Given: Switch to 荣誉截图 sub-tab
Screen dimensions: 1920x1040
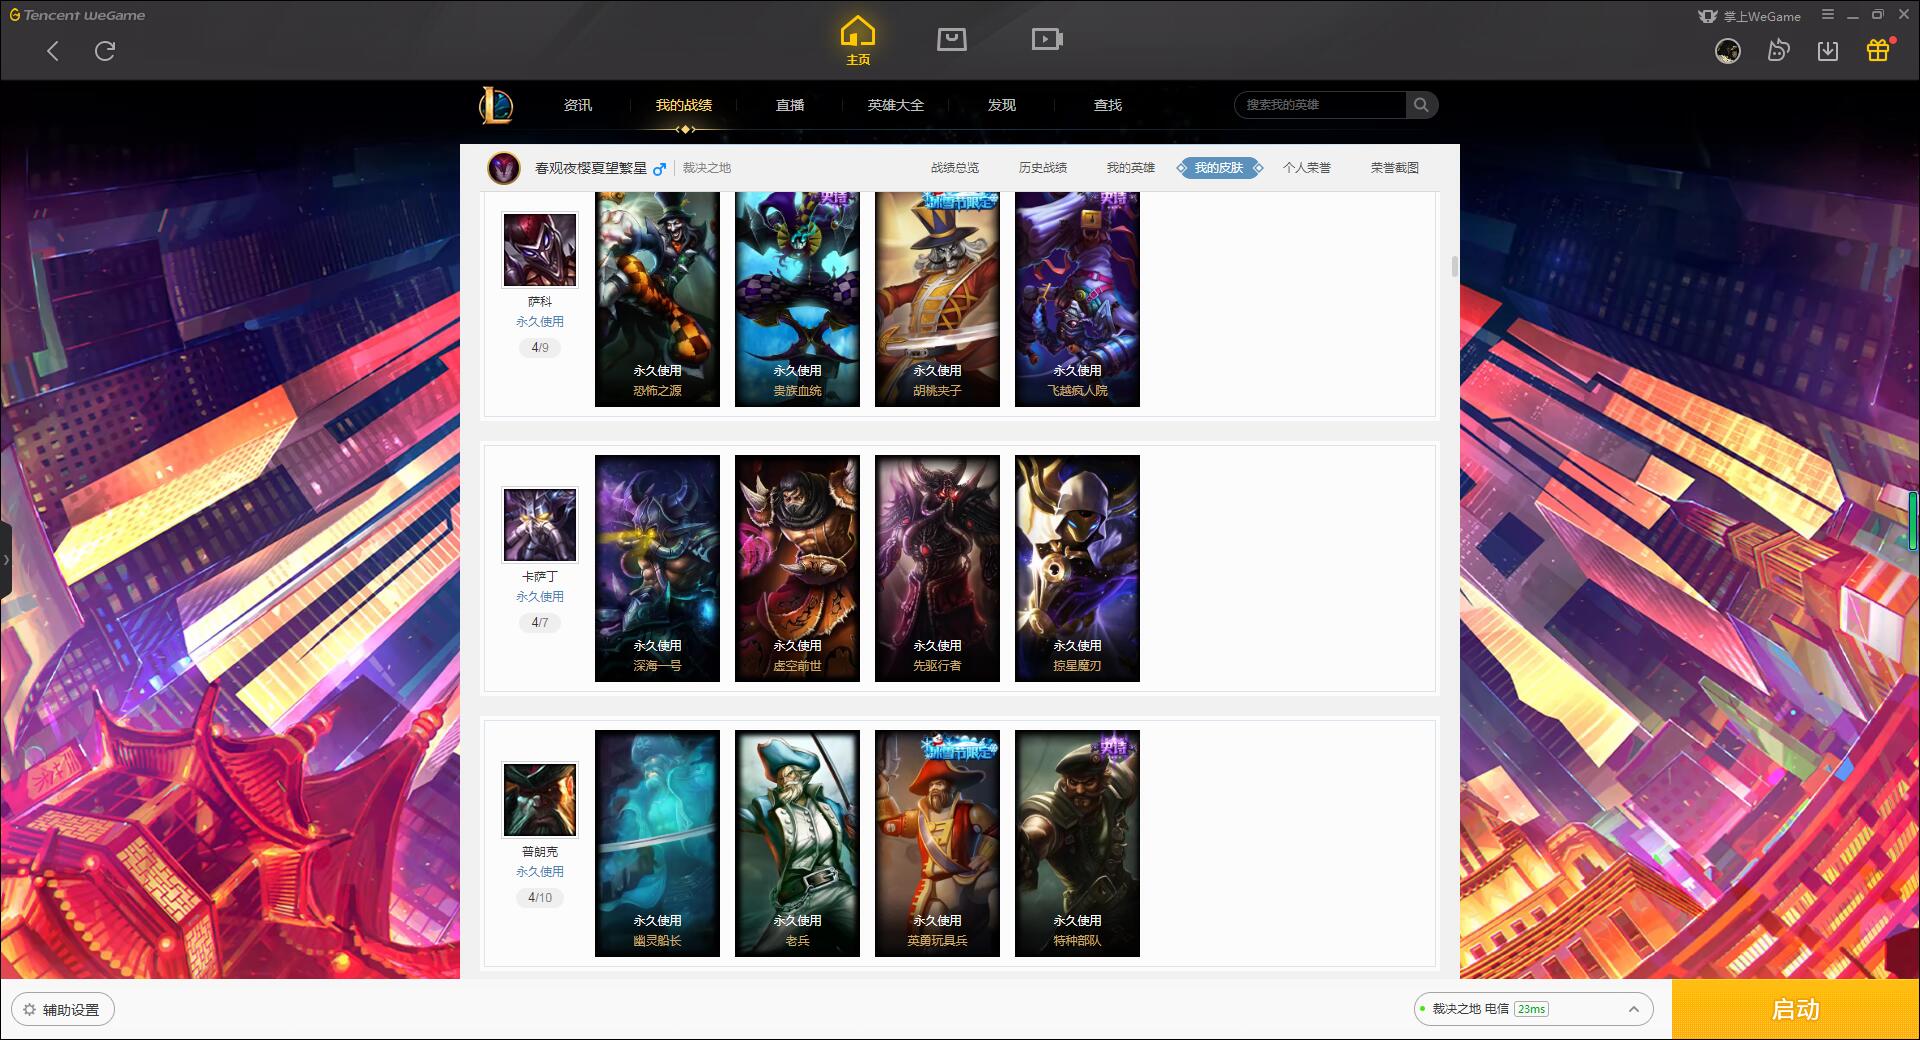Looking at the screenshot, I should [1395, 168].
